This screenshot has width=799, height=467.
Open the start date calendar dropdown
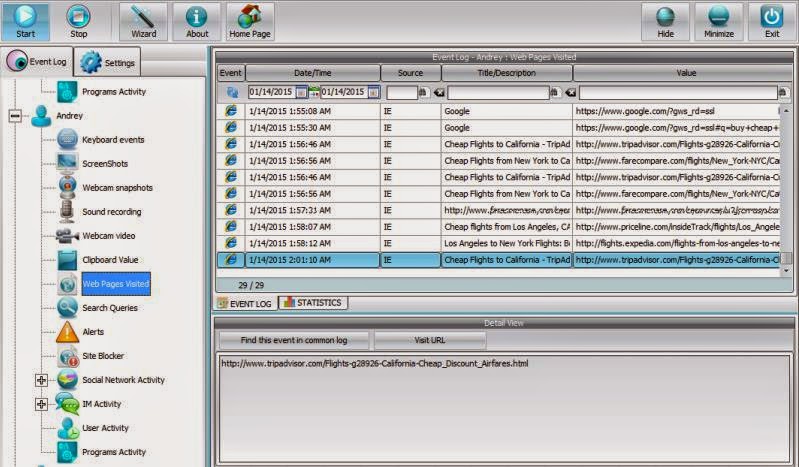point(301,92)
